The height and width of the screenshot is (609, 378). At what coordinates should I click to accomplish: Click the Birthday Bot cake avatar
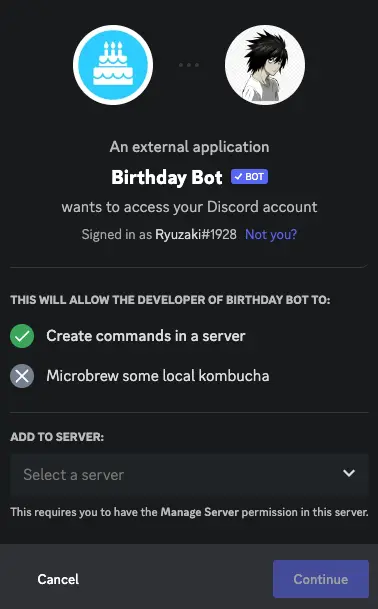coord(113,65)
